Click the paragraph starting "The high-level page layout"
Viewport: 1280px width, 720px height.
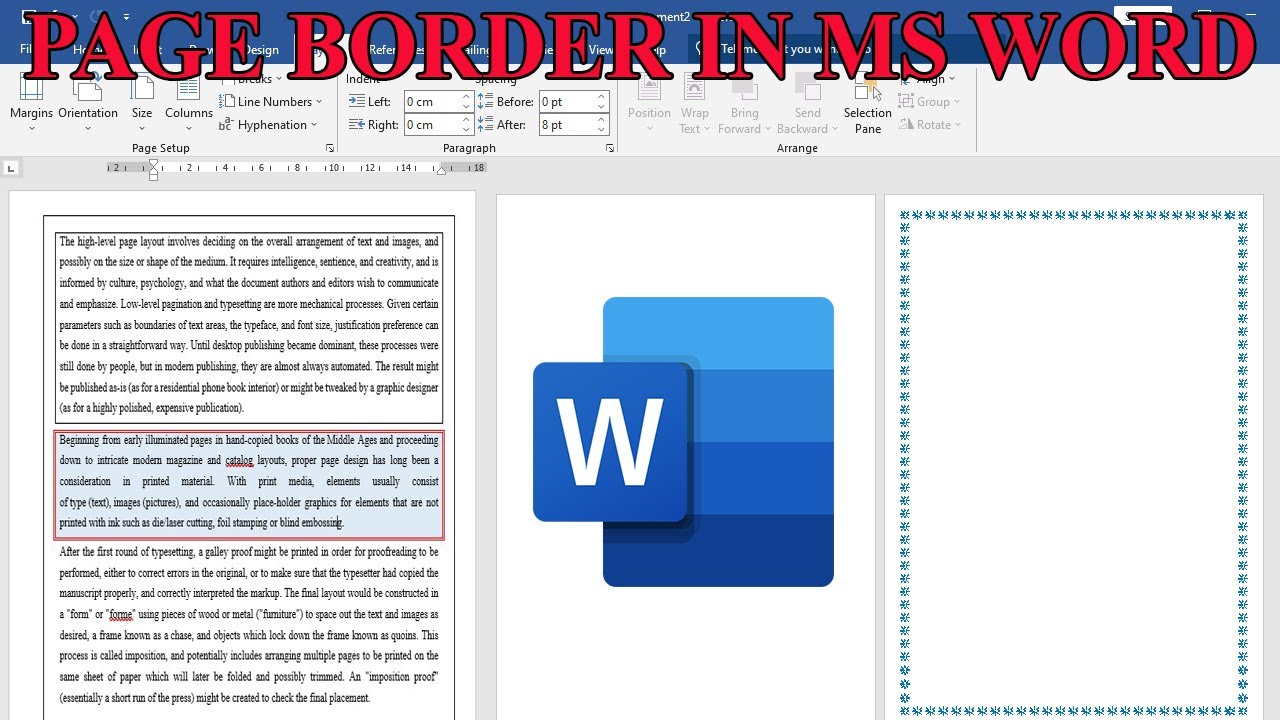[x=249, y=325]
